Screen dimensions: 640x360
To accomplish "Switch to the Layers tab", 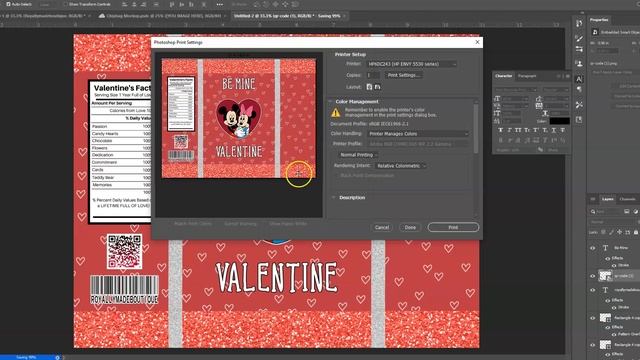I will (x=607, y=199).
